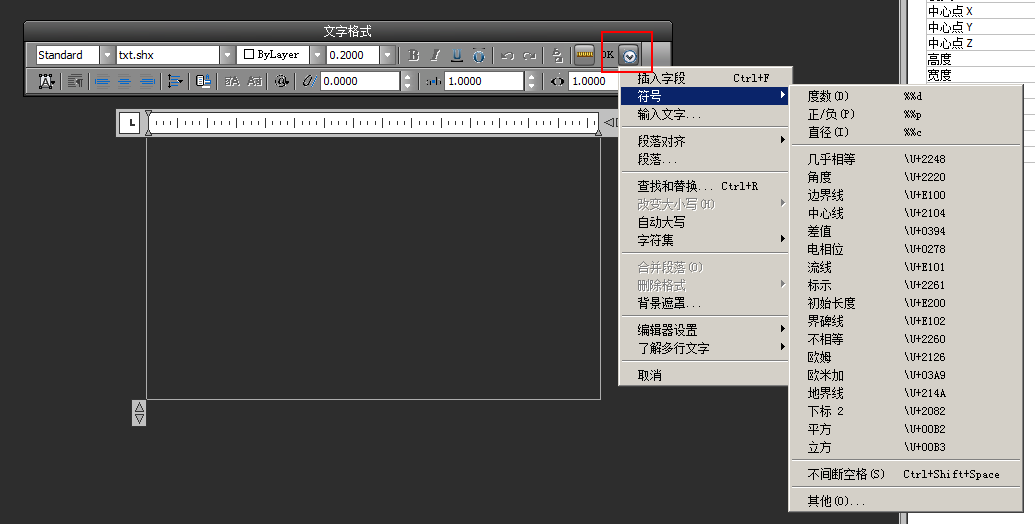Toggle 自动大写 menu option

pyautogui.click(x=705, y=222)
